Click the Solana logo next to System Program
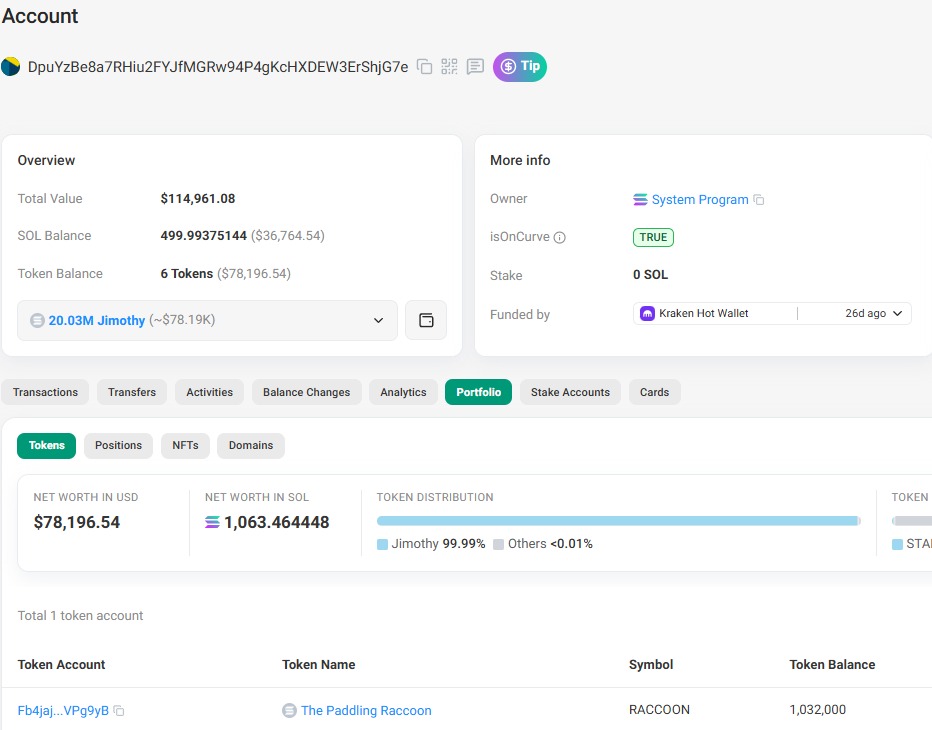This screenshot has height=730, width=932. [640, 200]
